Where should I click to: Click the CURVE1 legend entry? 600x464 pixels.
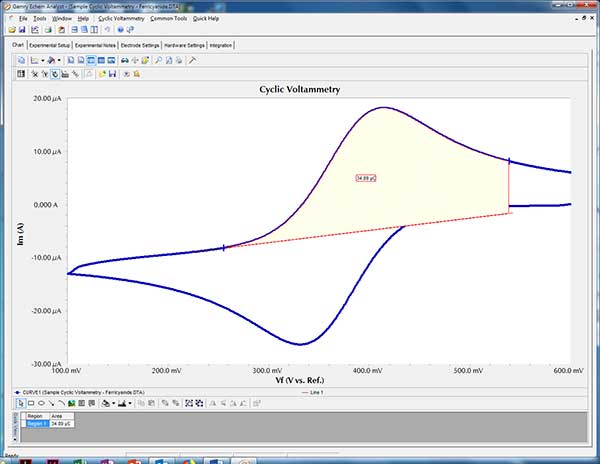80,392
